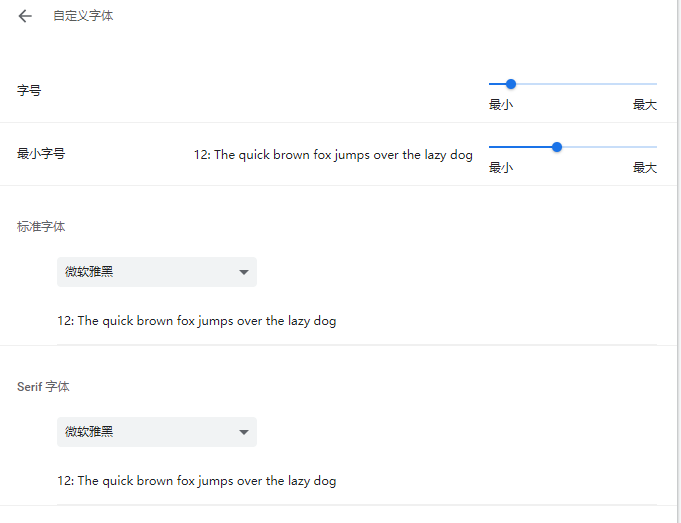Click the Serif 字体 section heading
681x523 pixels.
click(43, 387)
